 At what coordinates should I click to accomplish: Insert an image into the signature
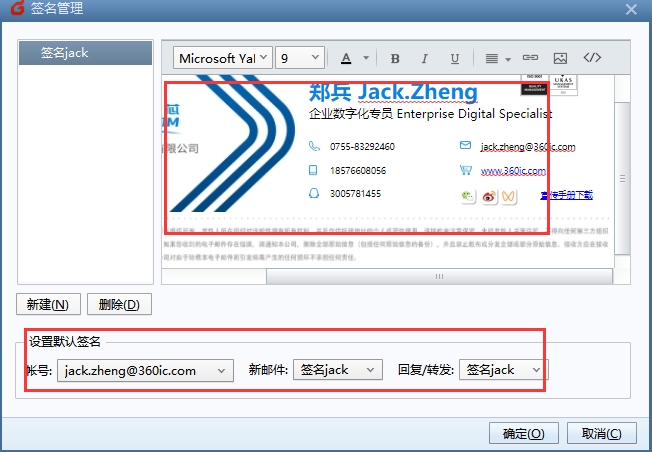[x=560, y=58]
